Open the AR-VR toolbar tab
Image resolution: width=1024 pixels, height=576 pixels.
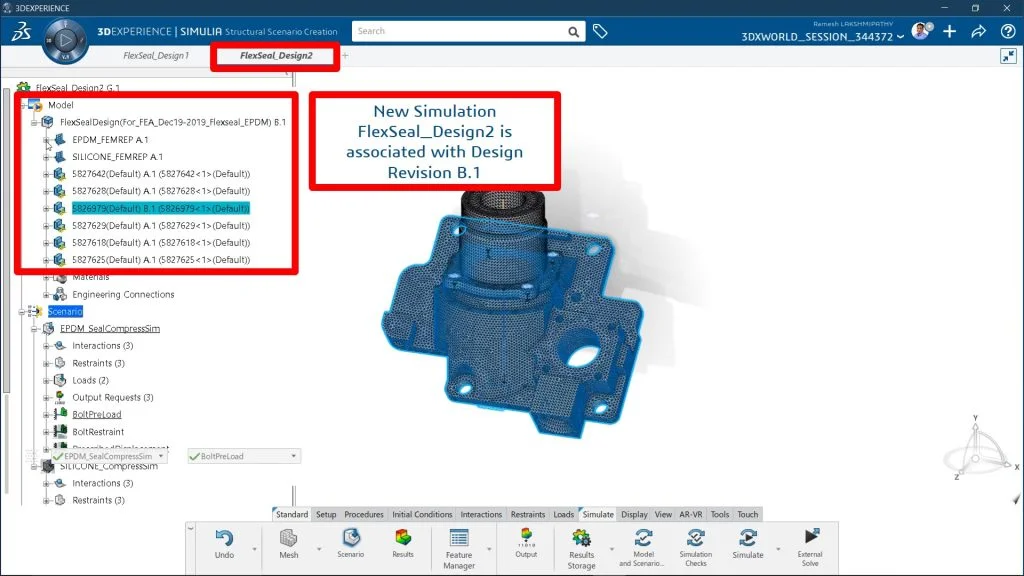tap(691, 515)
